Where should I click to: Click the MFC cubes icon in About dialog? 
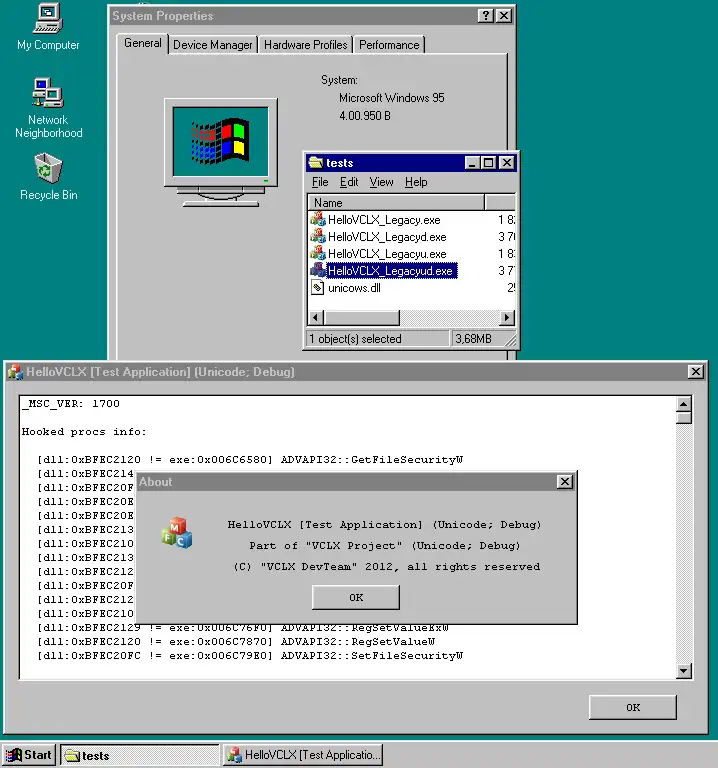(177, 533)
